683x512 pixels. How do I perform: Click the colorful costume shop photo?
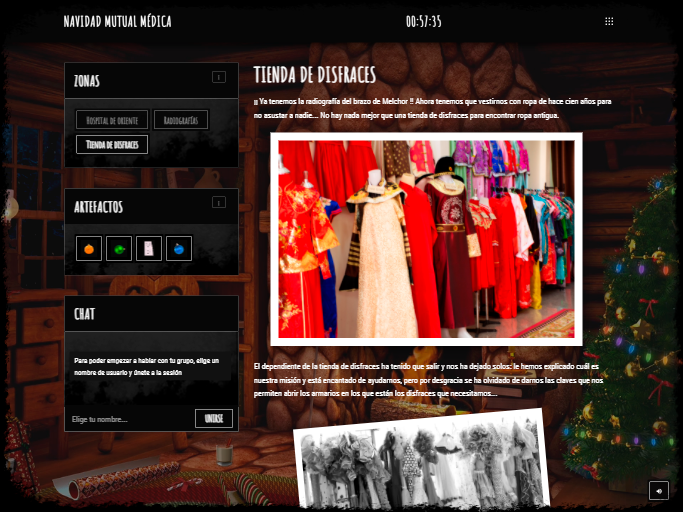click(x=426, y=238)
